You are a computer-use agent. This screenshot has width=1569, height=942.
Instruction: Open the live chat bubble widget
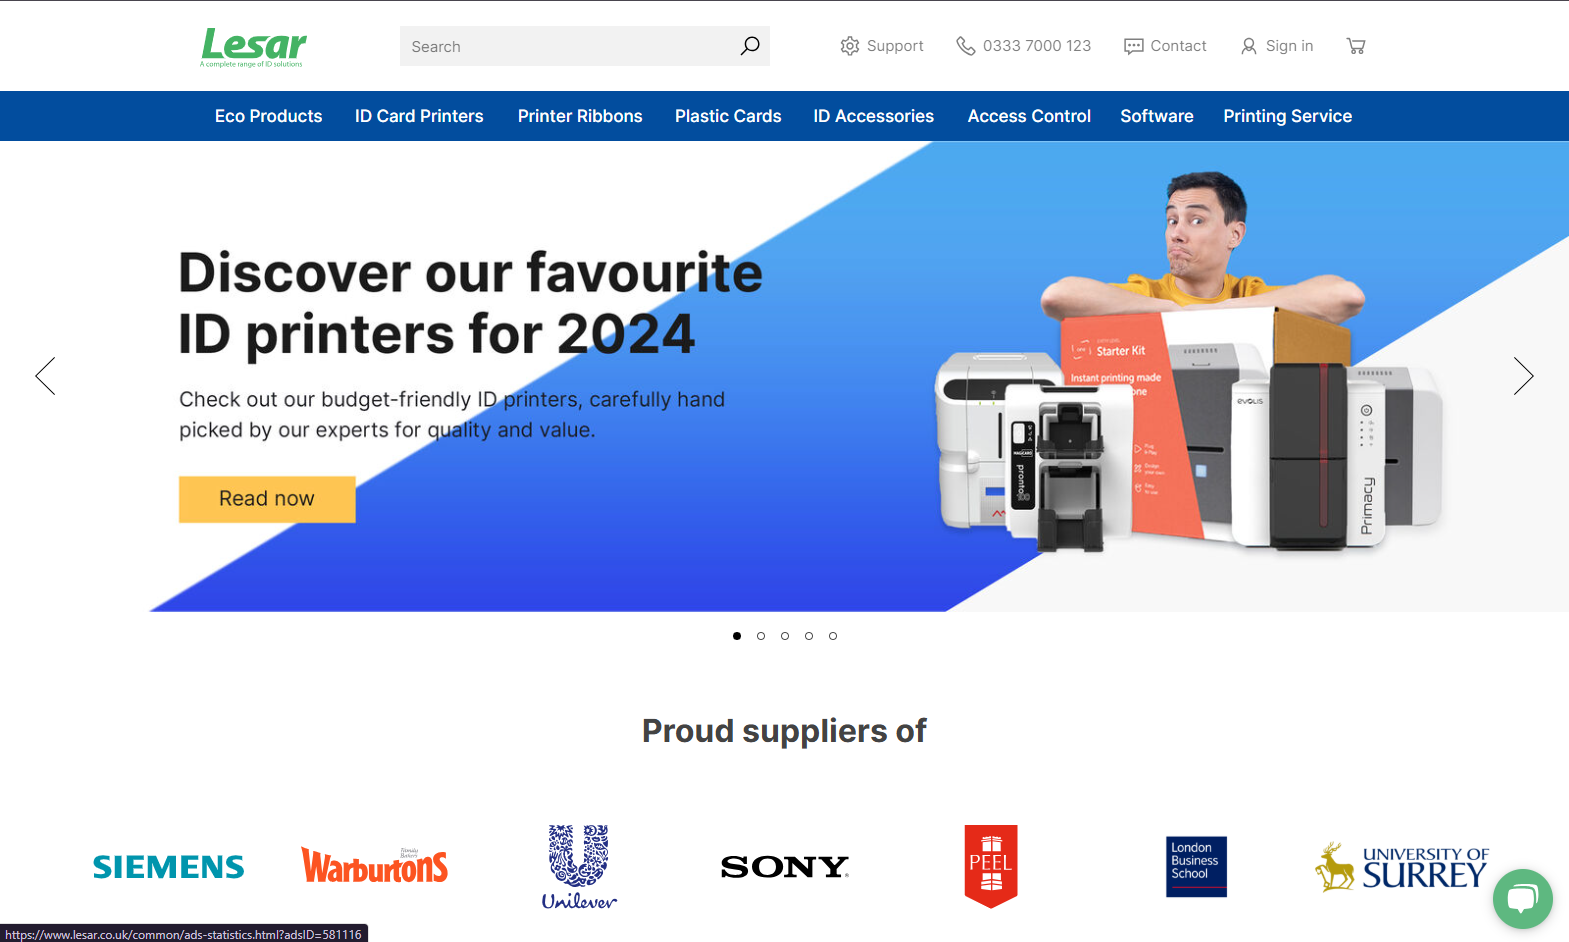point(1522,899)
